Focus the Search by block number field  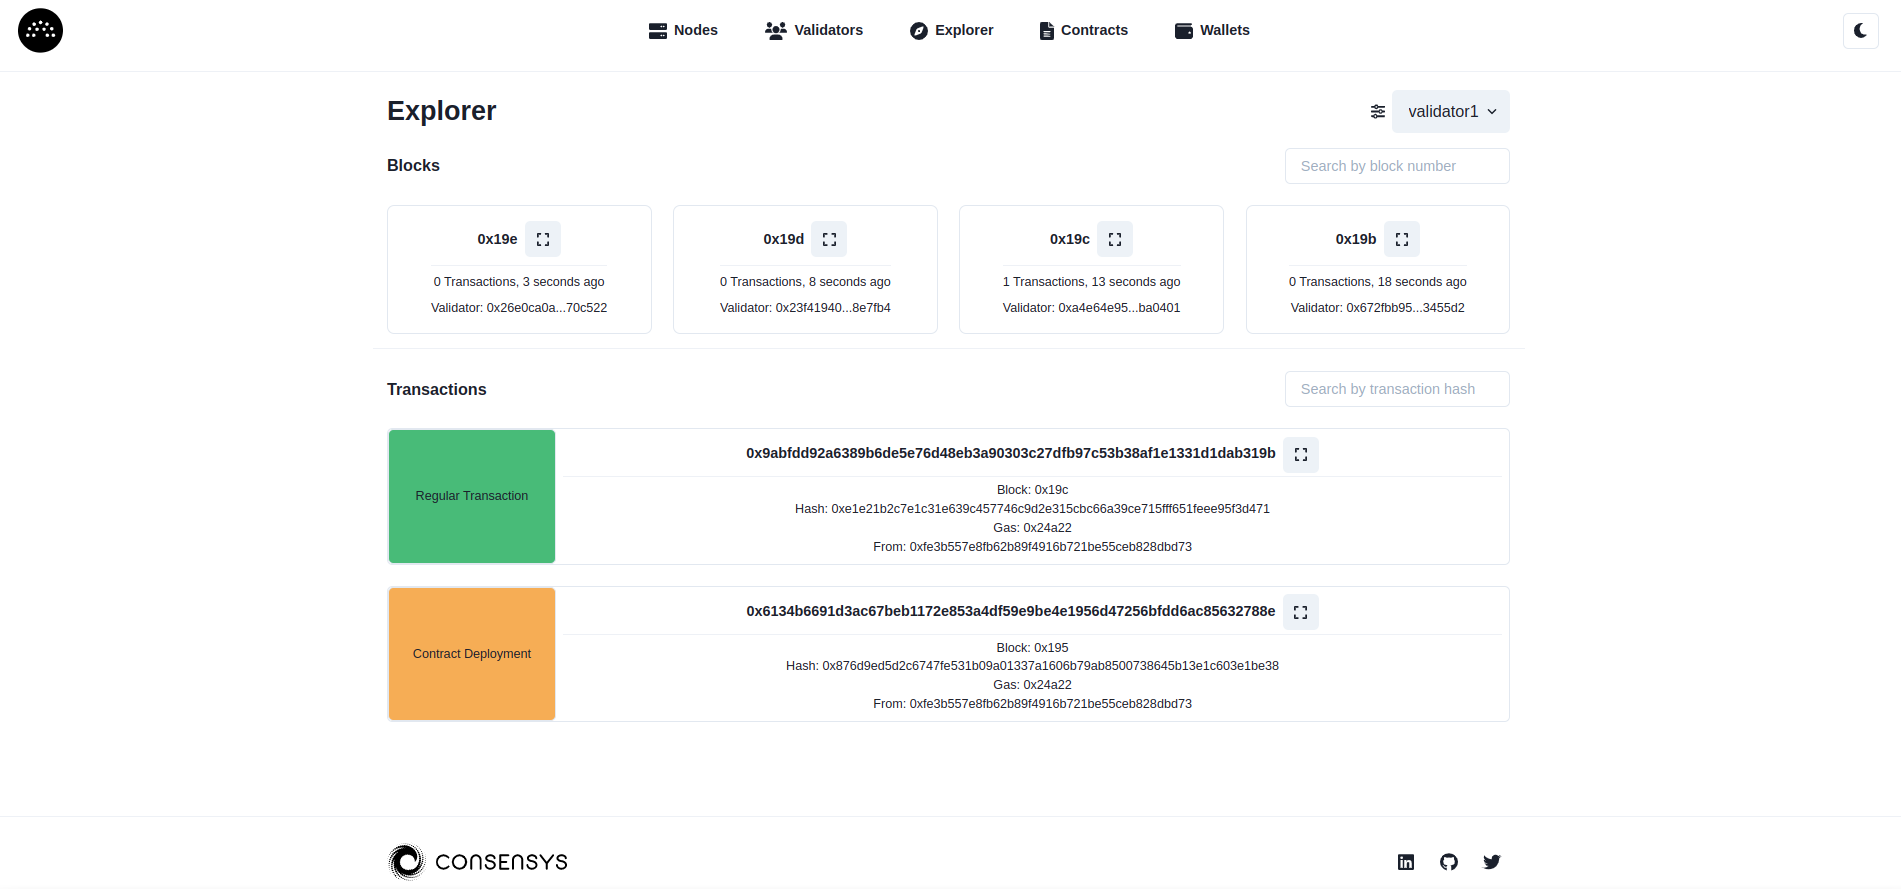pyautogui.click(x=1396, y=166)
